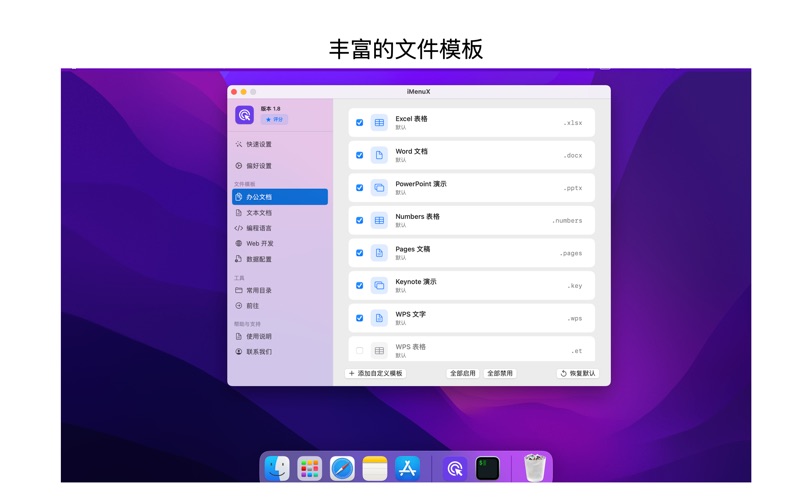Open App Store from the Dock
Viewport: 800px width, 500px height.
[407, 468]
